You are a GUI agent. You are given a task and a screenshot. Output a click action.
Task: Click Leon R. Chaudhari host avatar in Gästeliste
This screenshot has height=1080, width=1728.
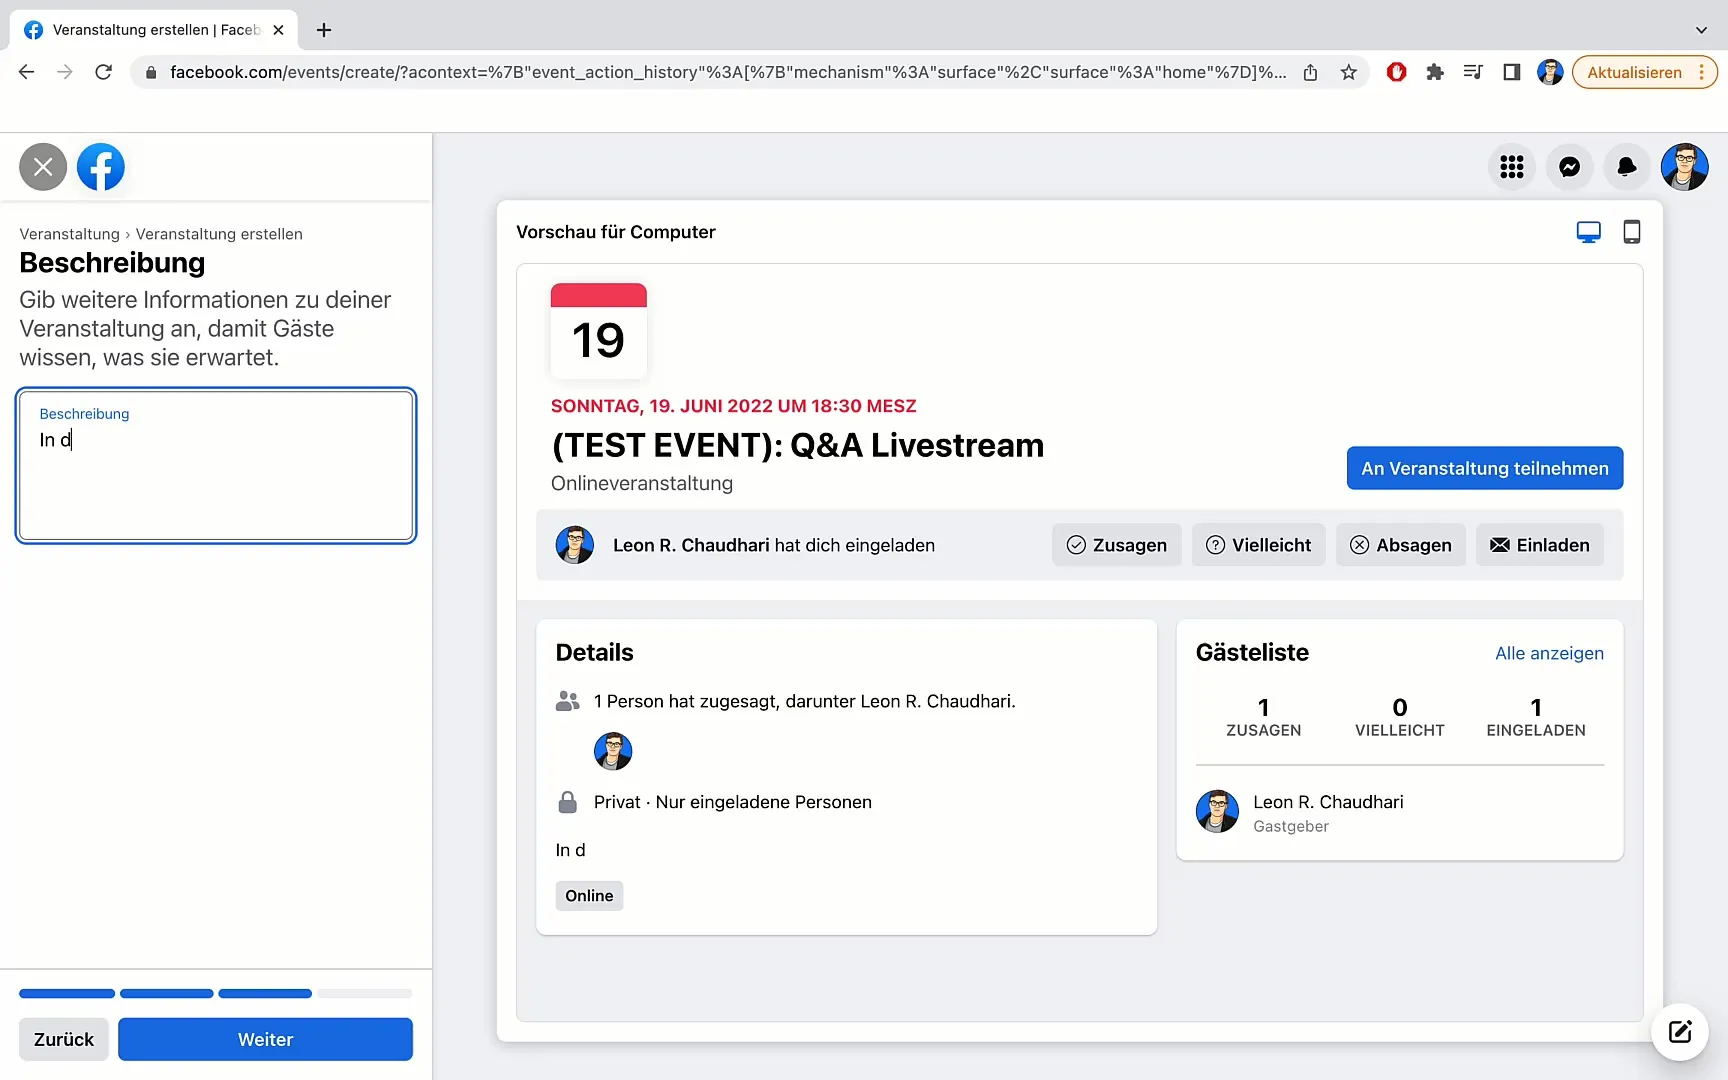[x=1217, y=811]
